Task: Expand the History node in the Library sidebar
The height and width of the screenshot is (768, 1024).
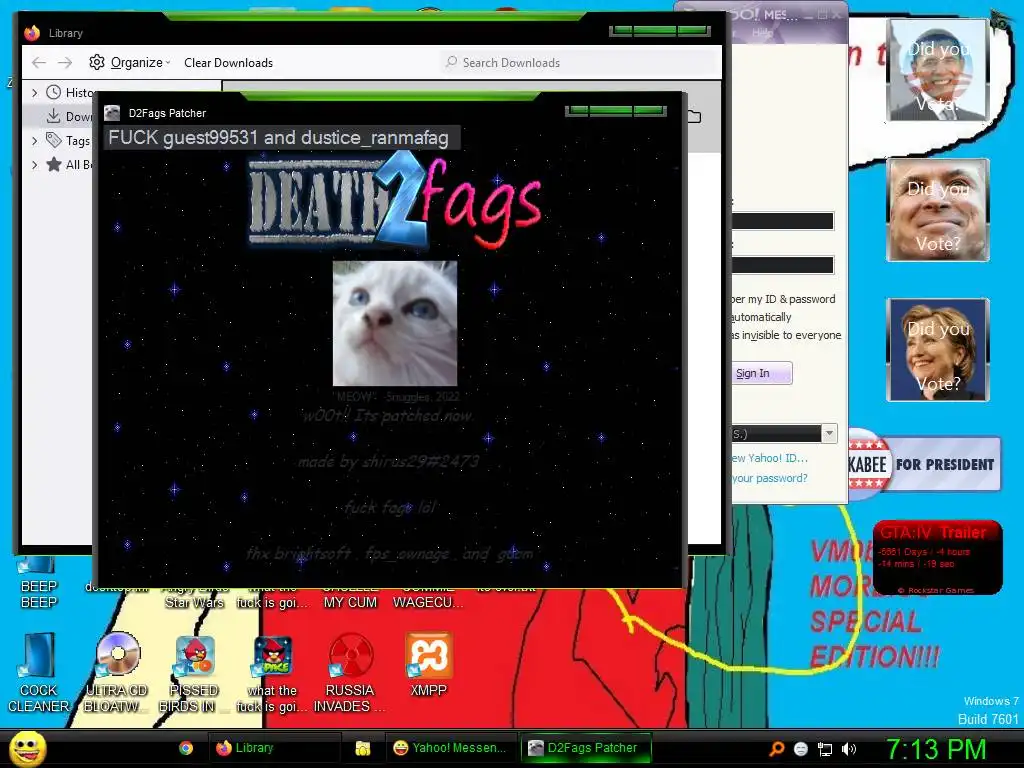Action: (x=35, y=93)
